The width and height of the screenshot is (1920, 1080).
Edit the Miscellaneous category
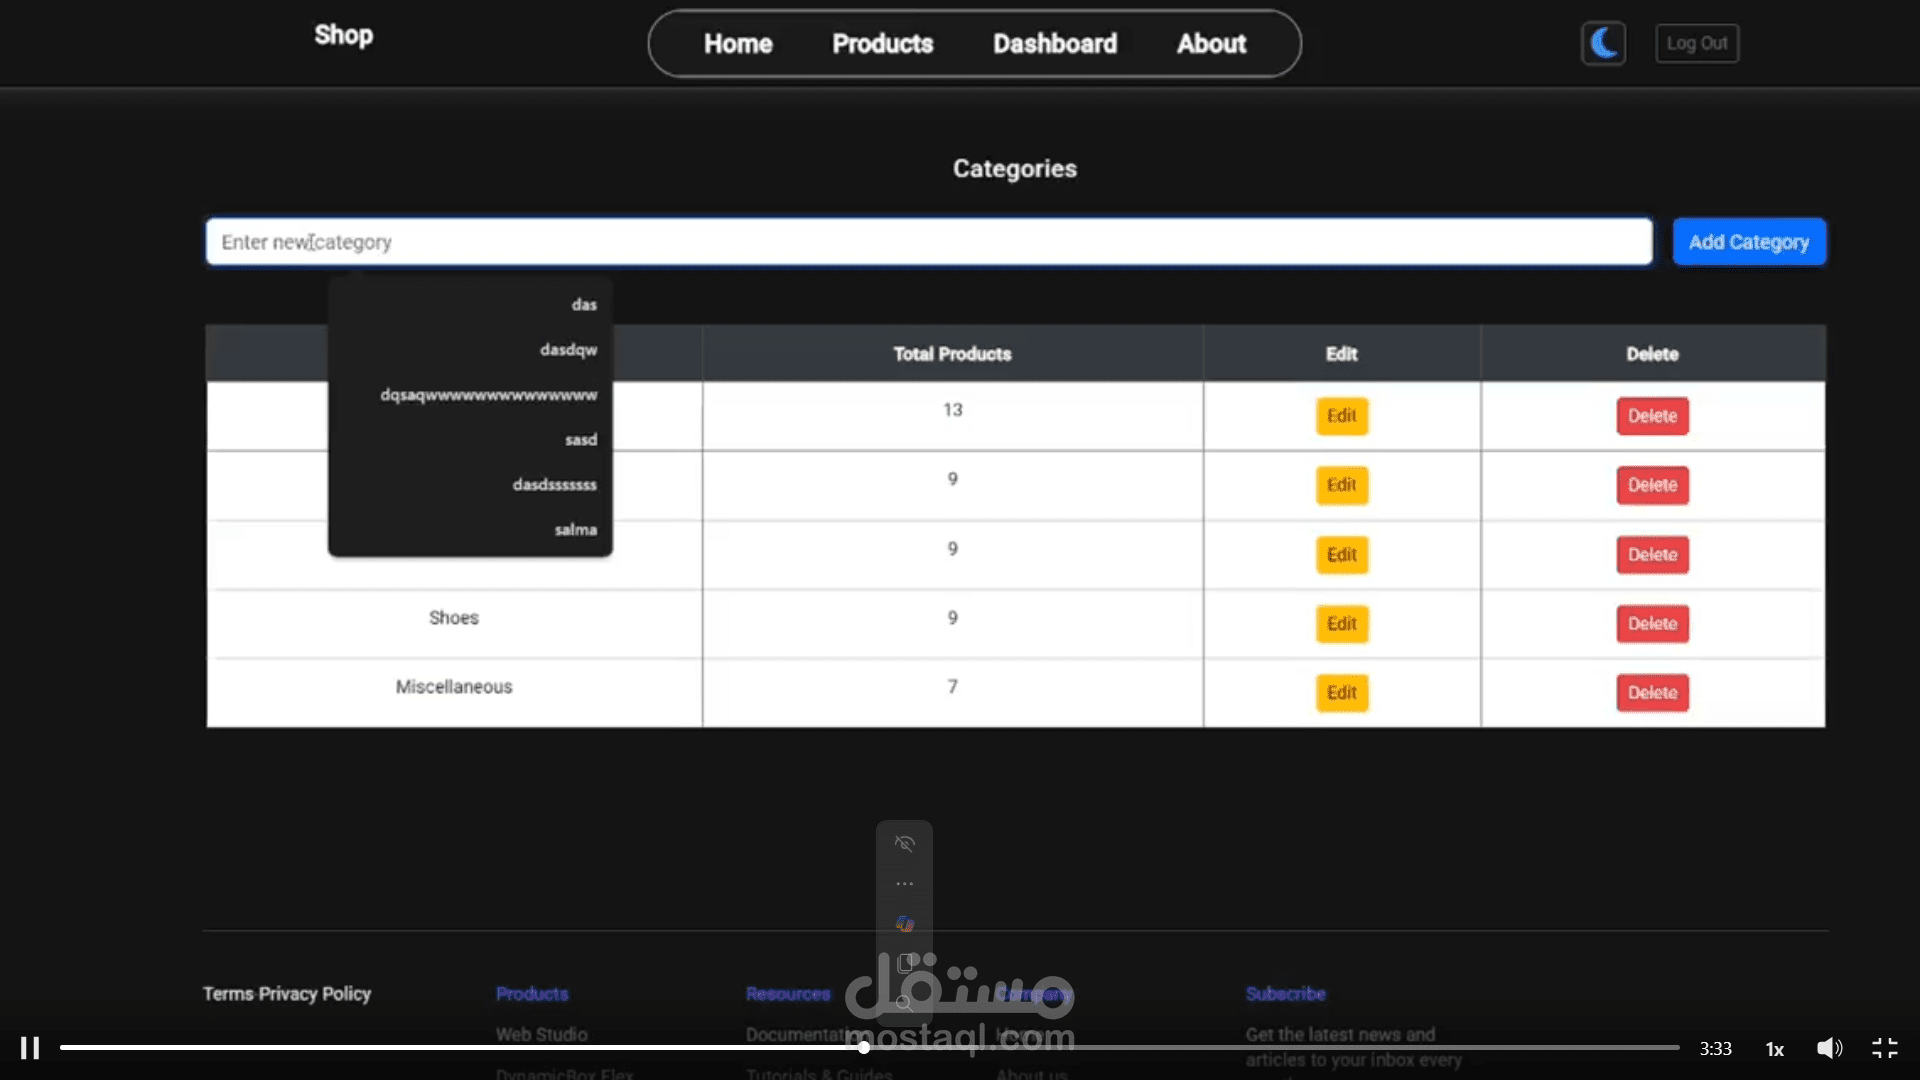click(1341, 693)
